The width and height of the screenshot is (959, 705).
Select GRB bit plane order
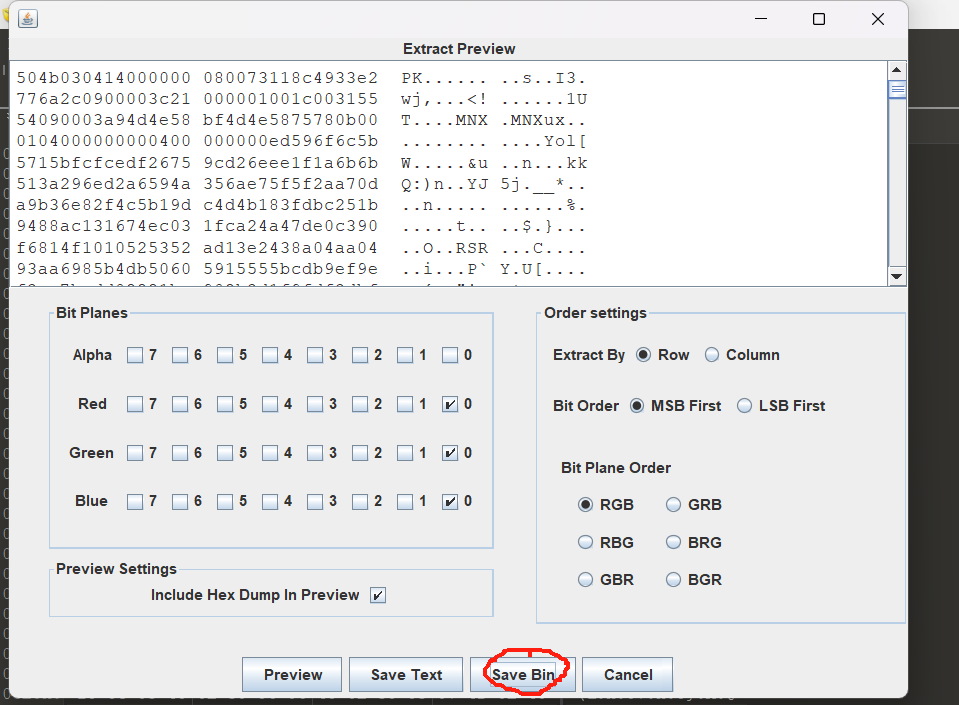coord(674,505)
